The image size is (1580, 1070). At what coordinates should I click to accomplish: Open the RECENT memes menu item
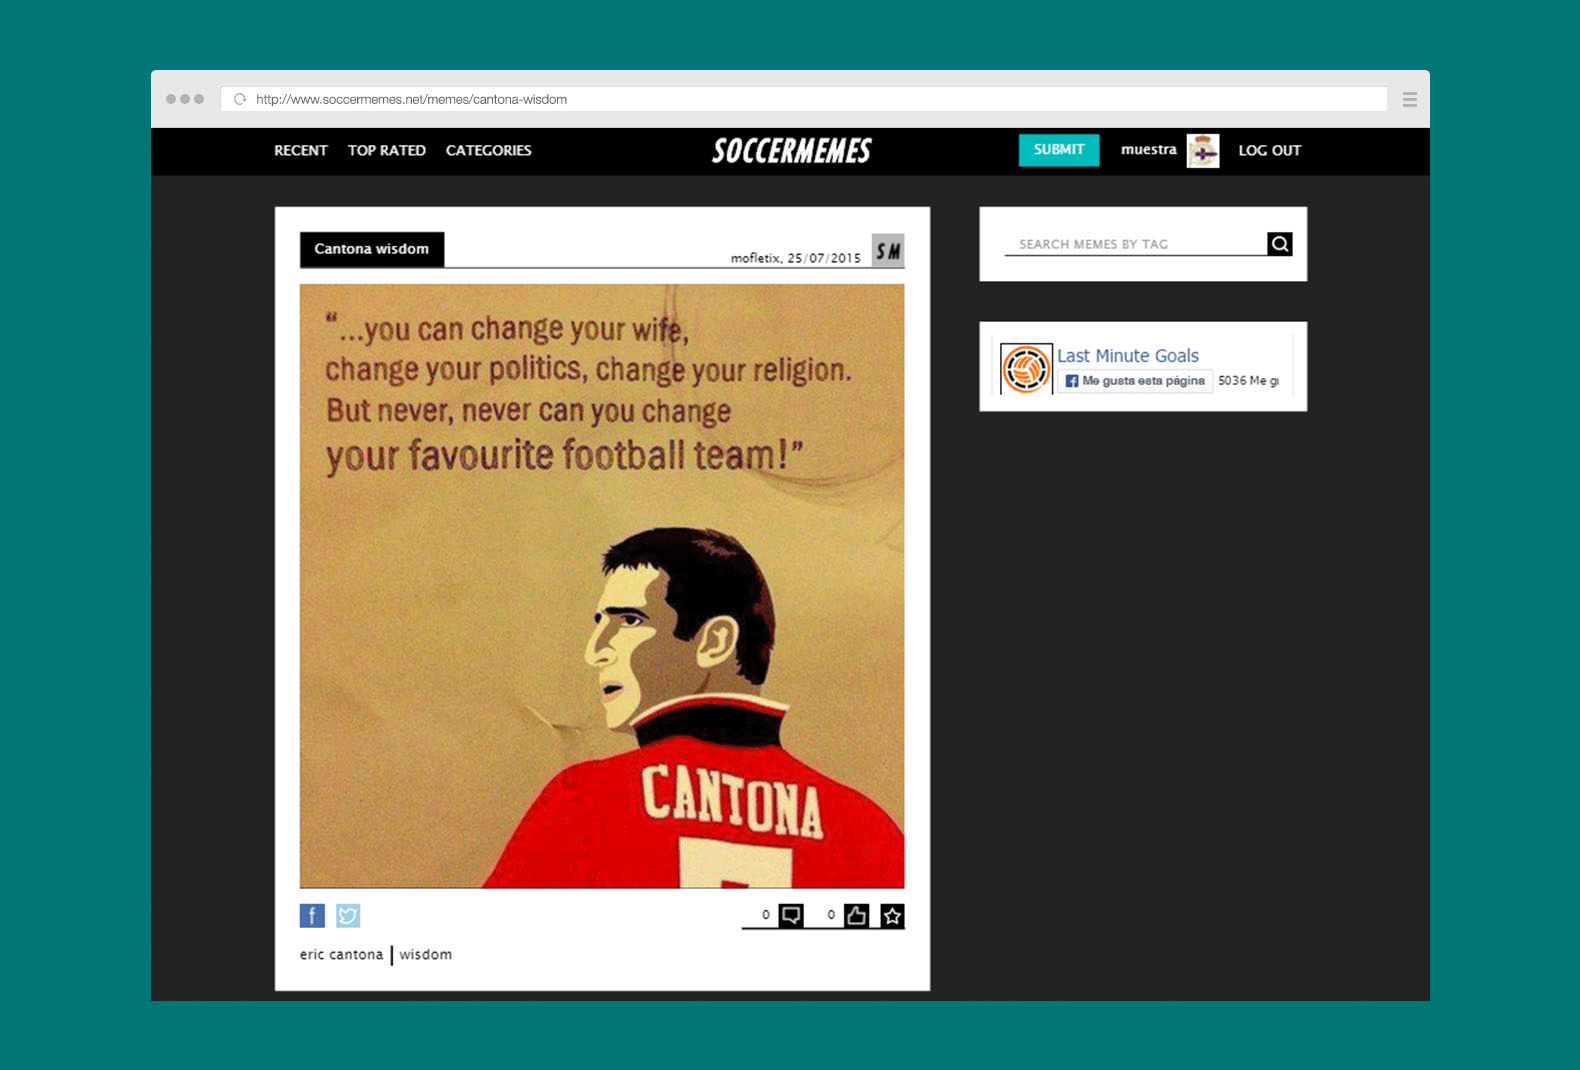pyautogui.click(x=301, y=150)
